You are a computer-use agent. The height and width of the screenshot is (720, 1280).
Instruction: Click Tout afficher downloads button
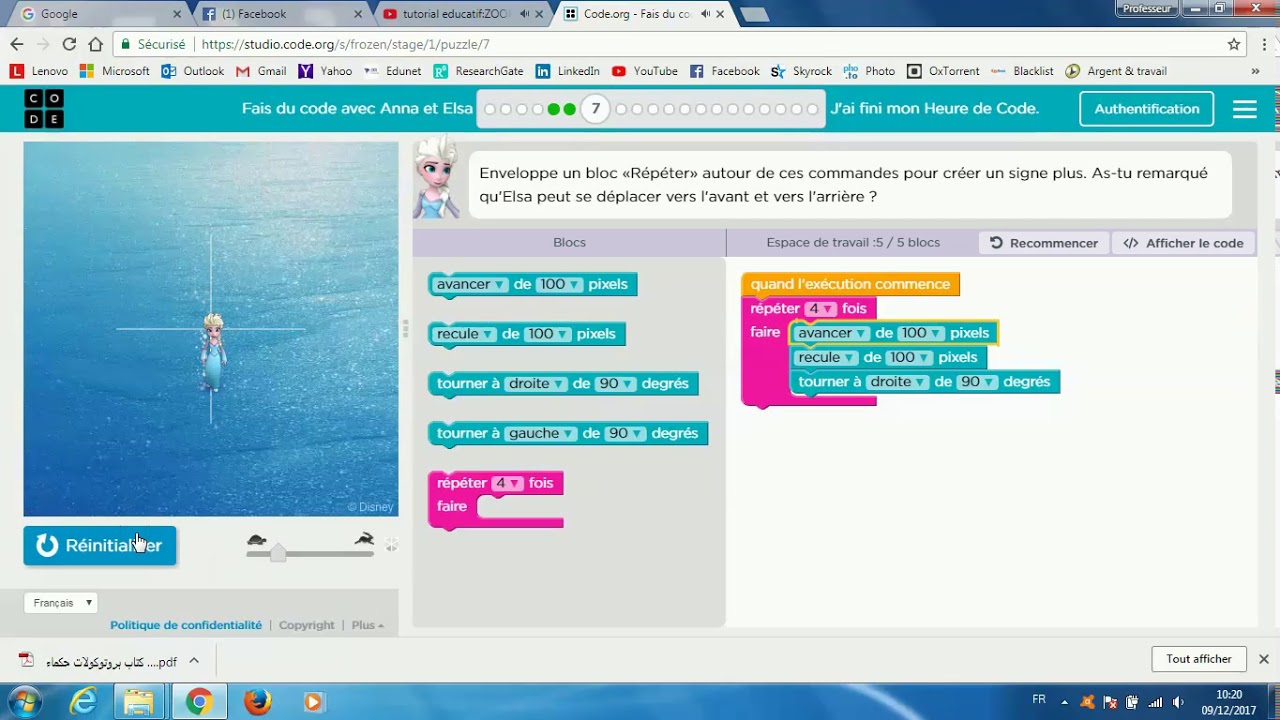pos(1199,659)
